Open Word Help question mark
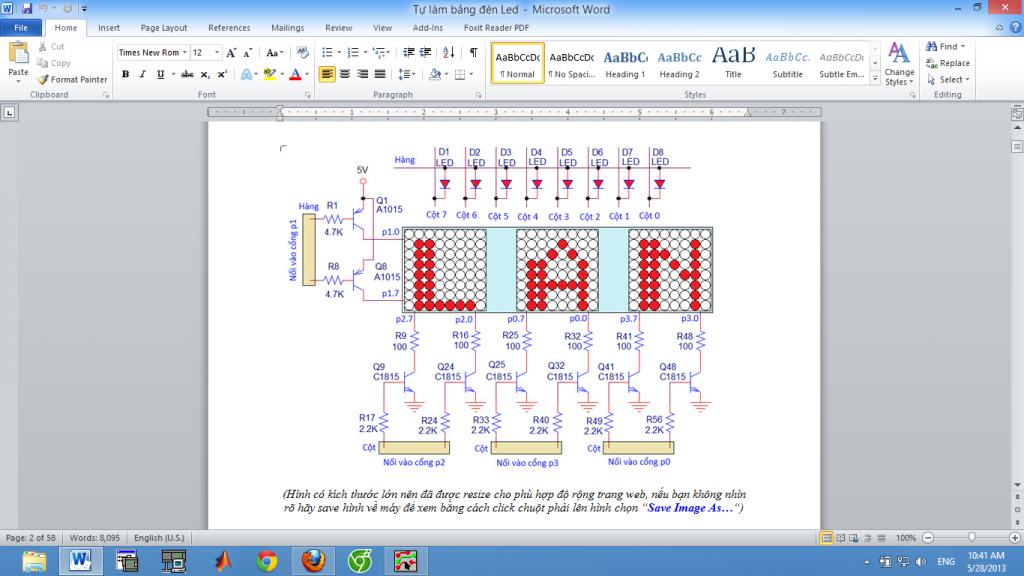This screenshot has width=1024, height=576. click(x=1016, y=27)
